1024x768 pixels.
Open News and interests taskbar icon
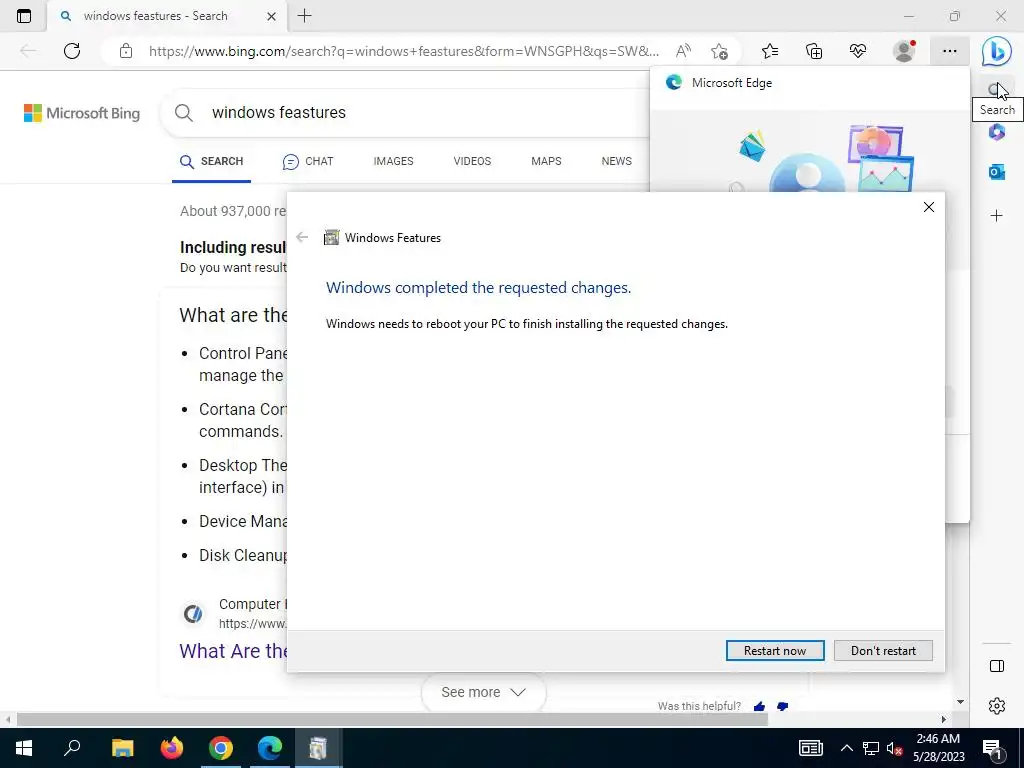tap(810, 748)
